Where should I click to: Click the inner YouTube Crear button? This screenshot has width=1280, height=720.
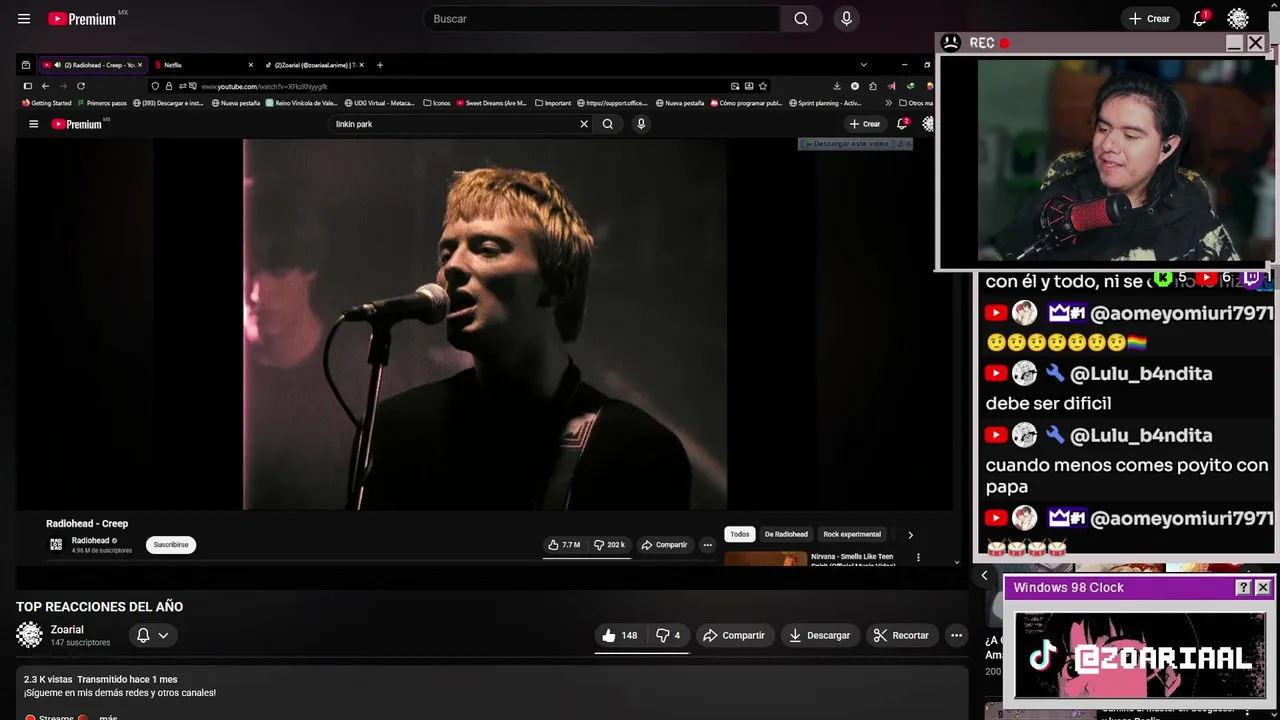865,124
